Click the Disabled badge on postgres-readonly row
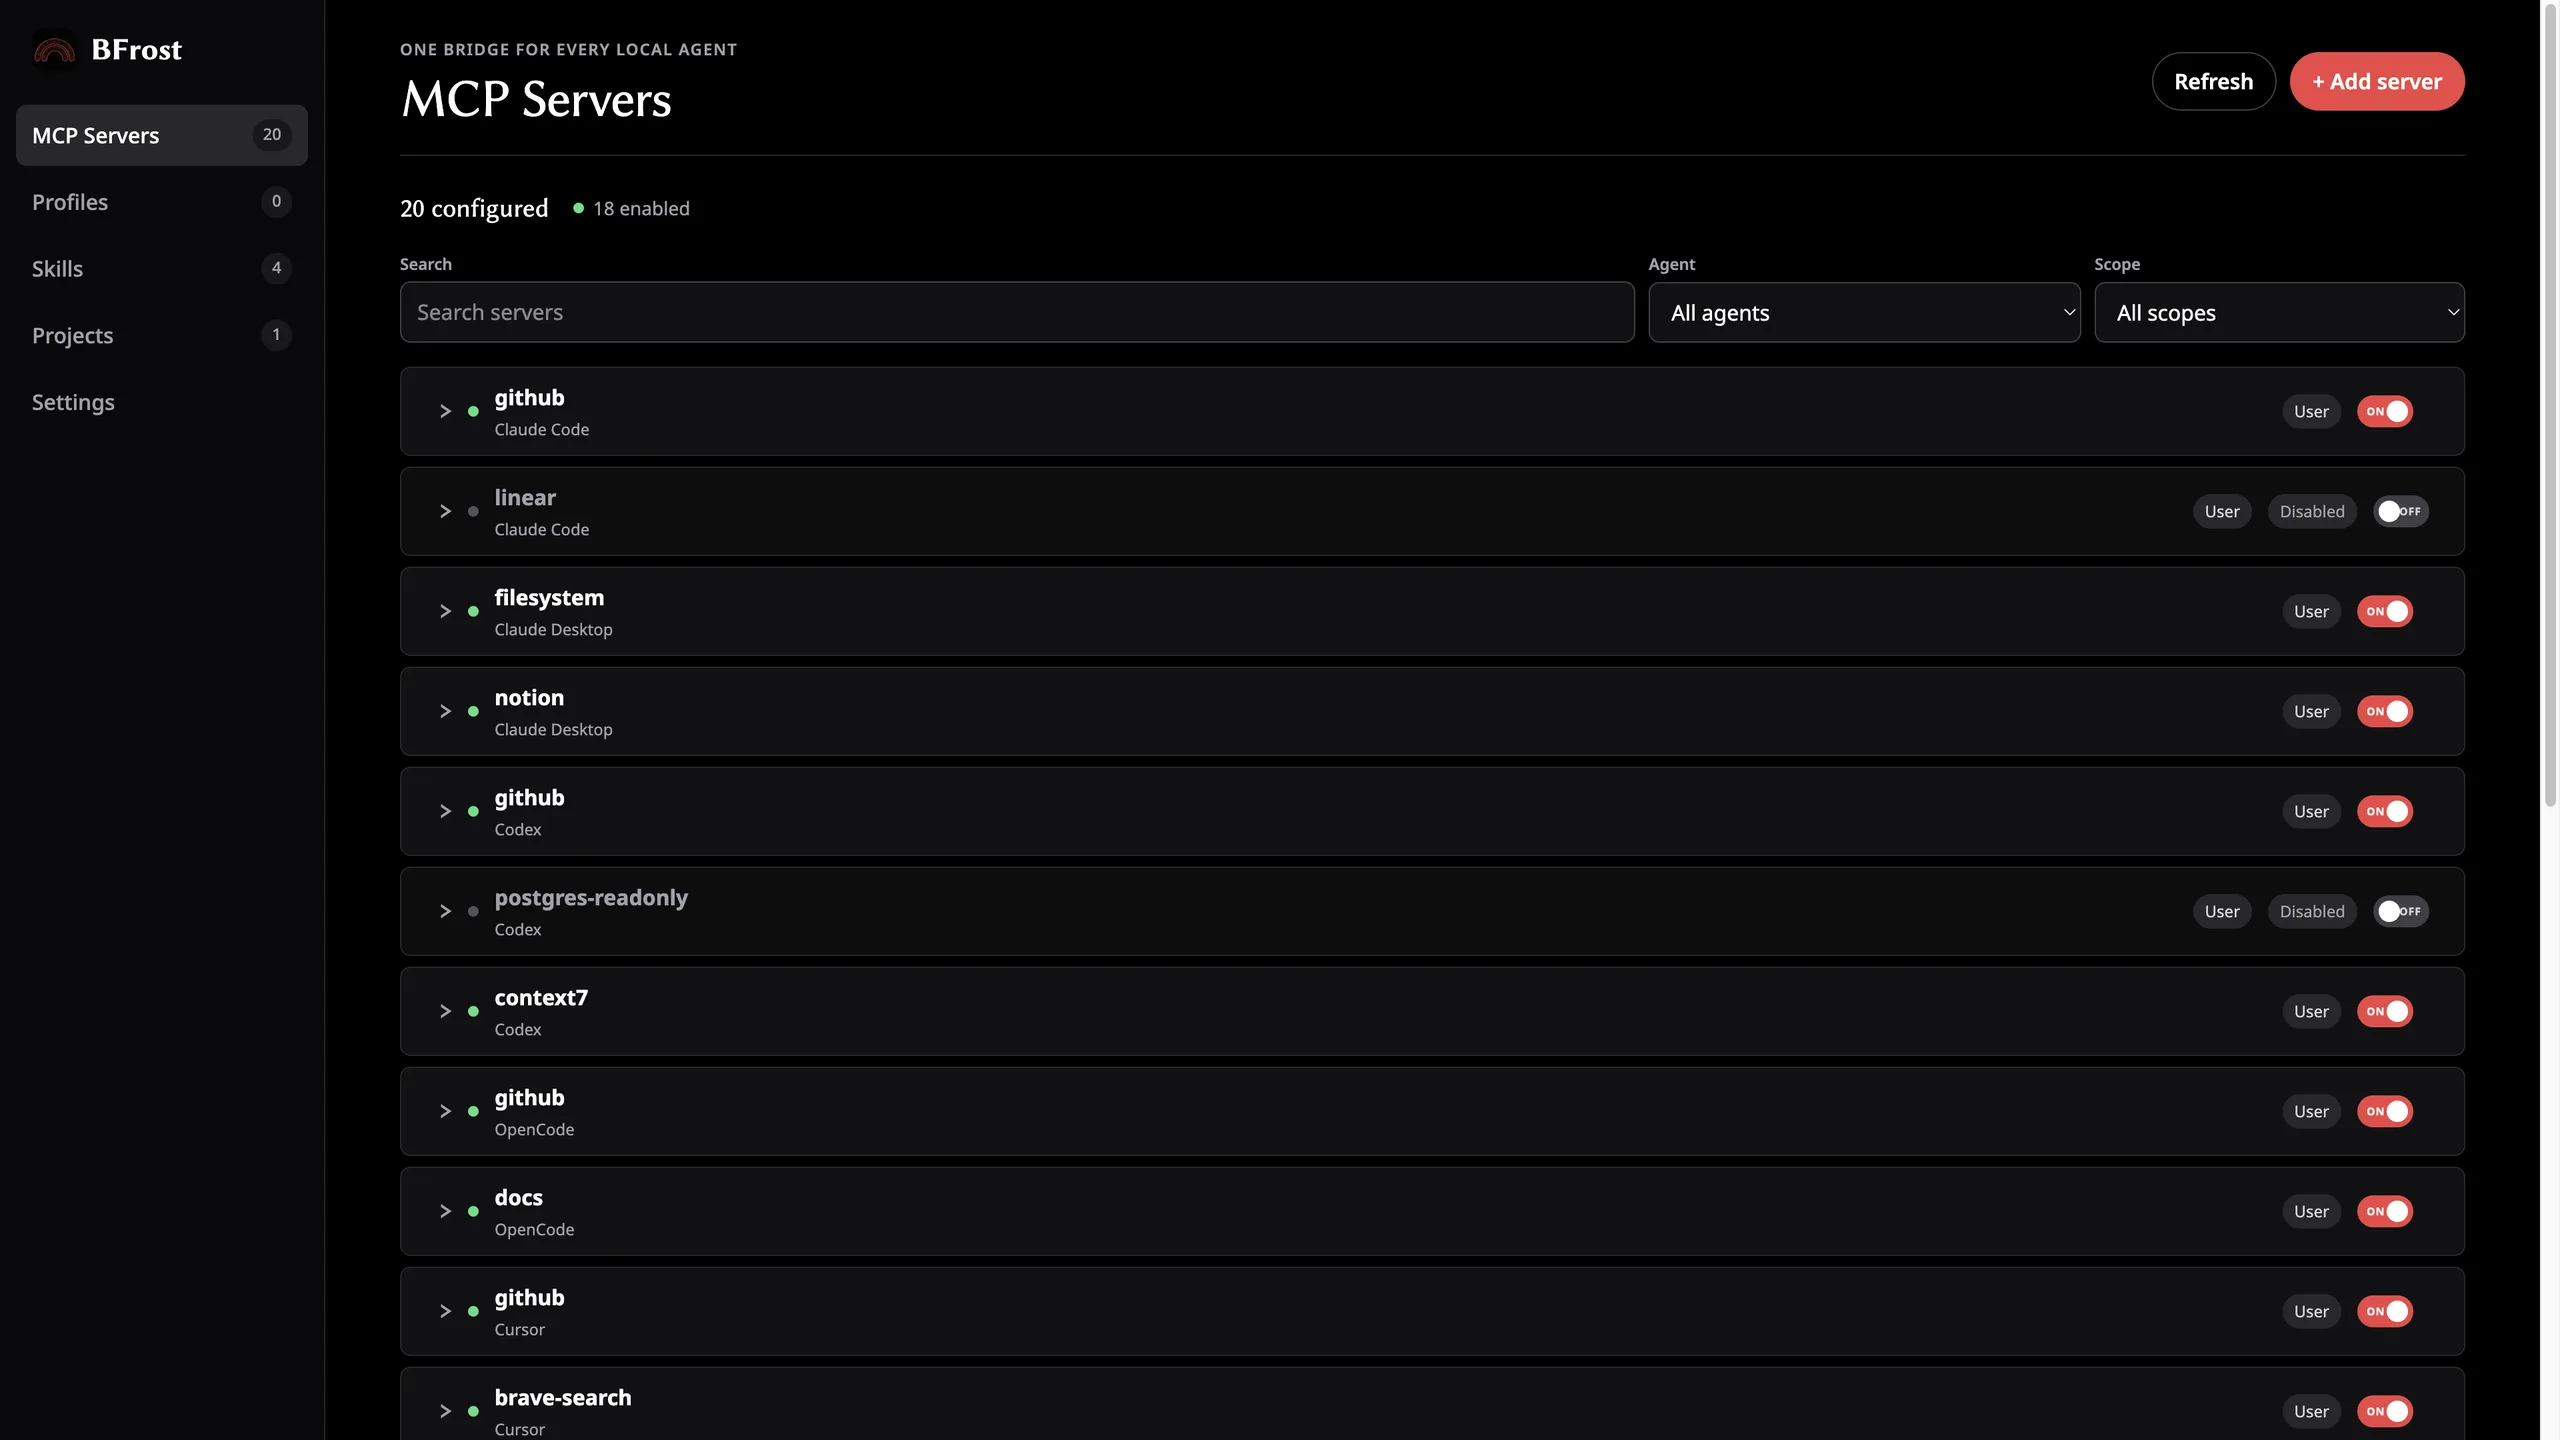The width and height of the screenshot is (2560, 1440). tap(2312, 912)
